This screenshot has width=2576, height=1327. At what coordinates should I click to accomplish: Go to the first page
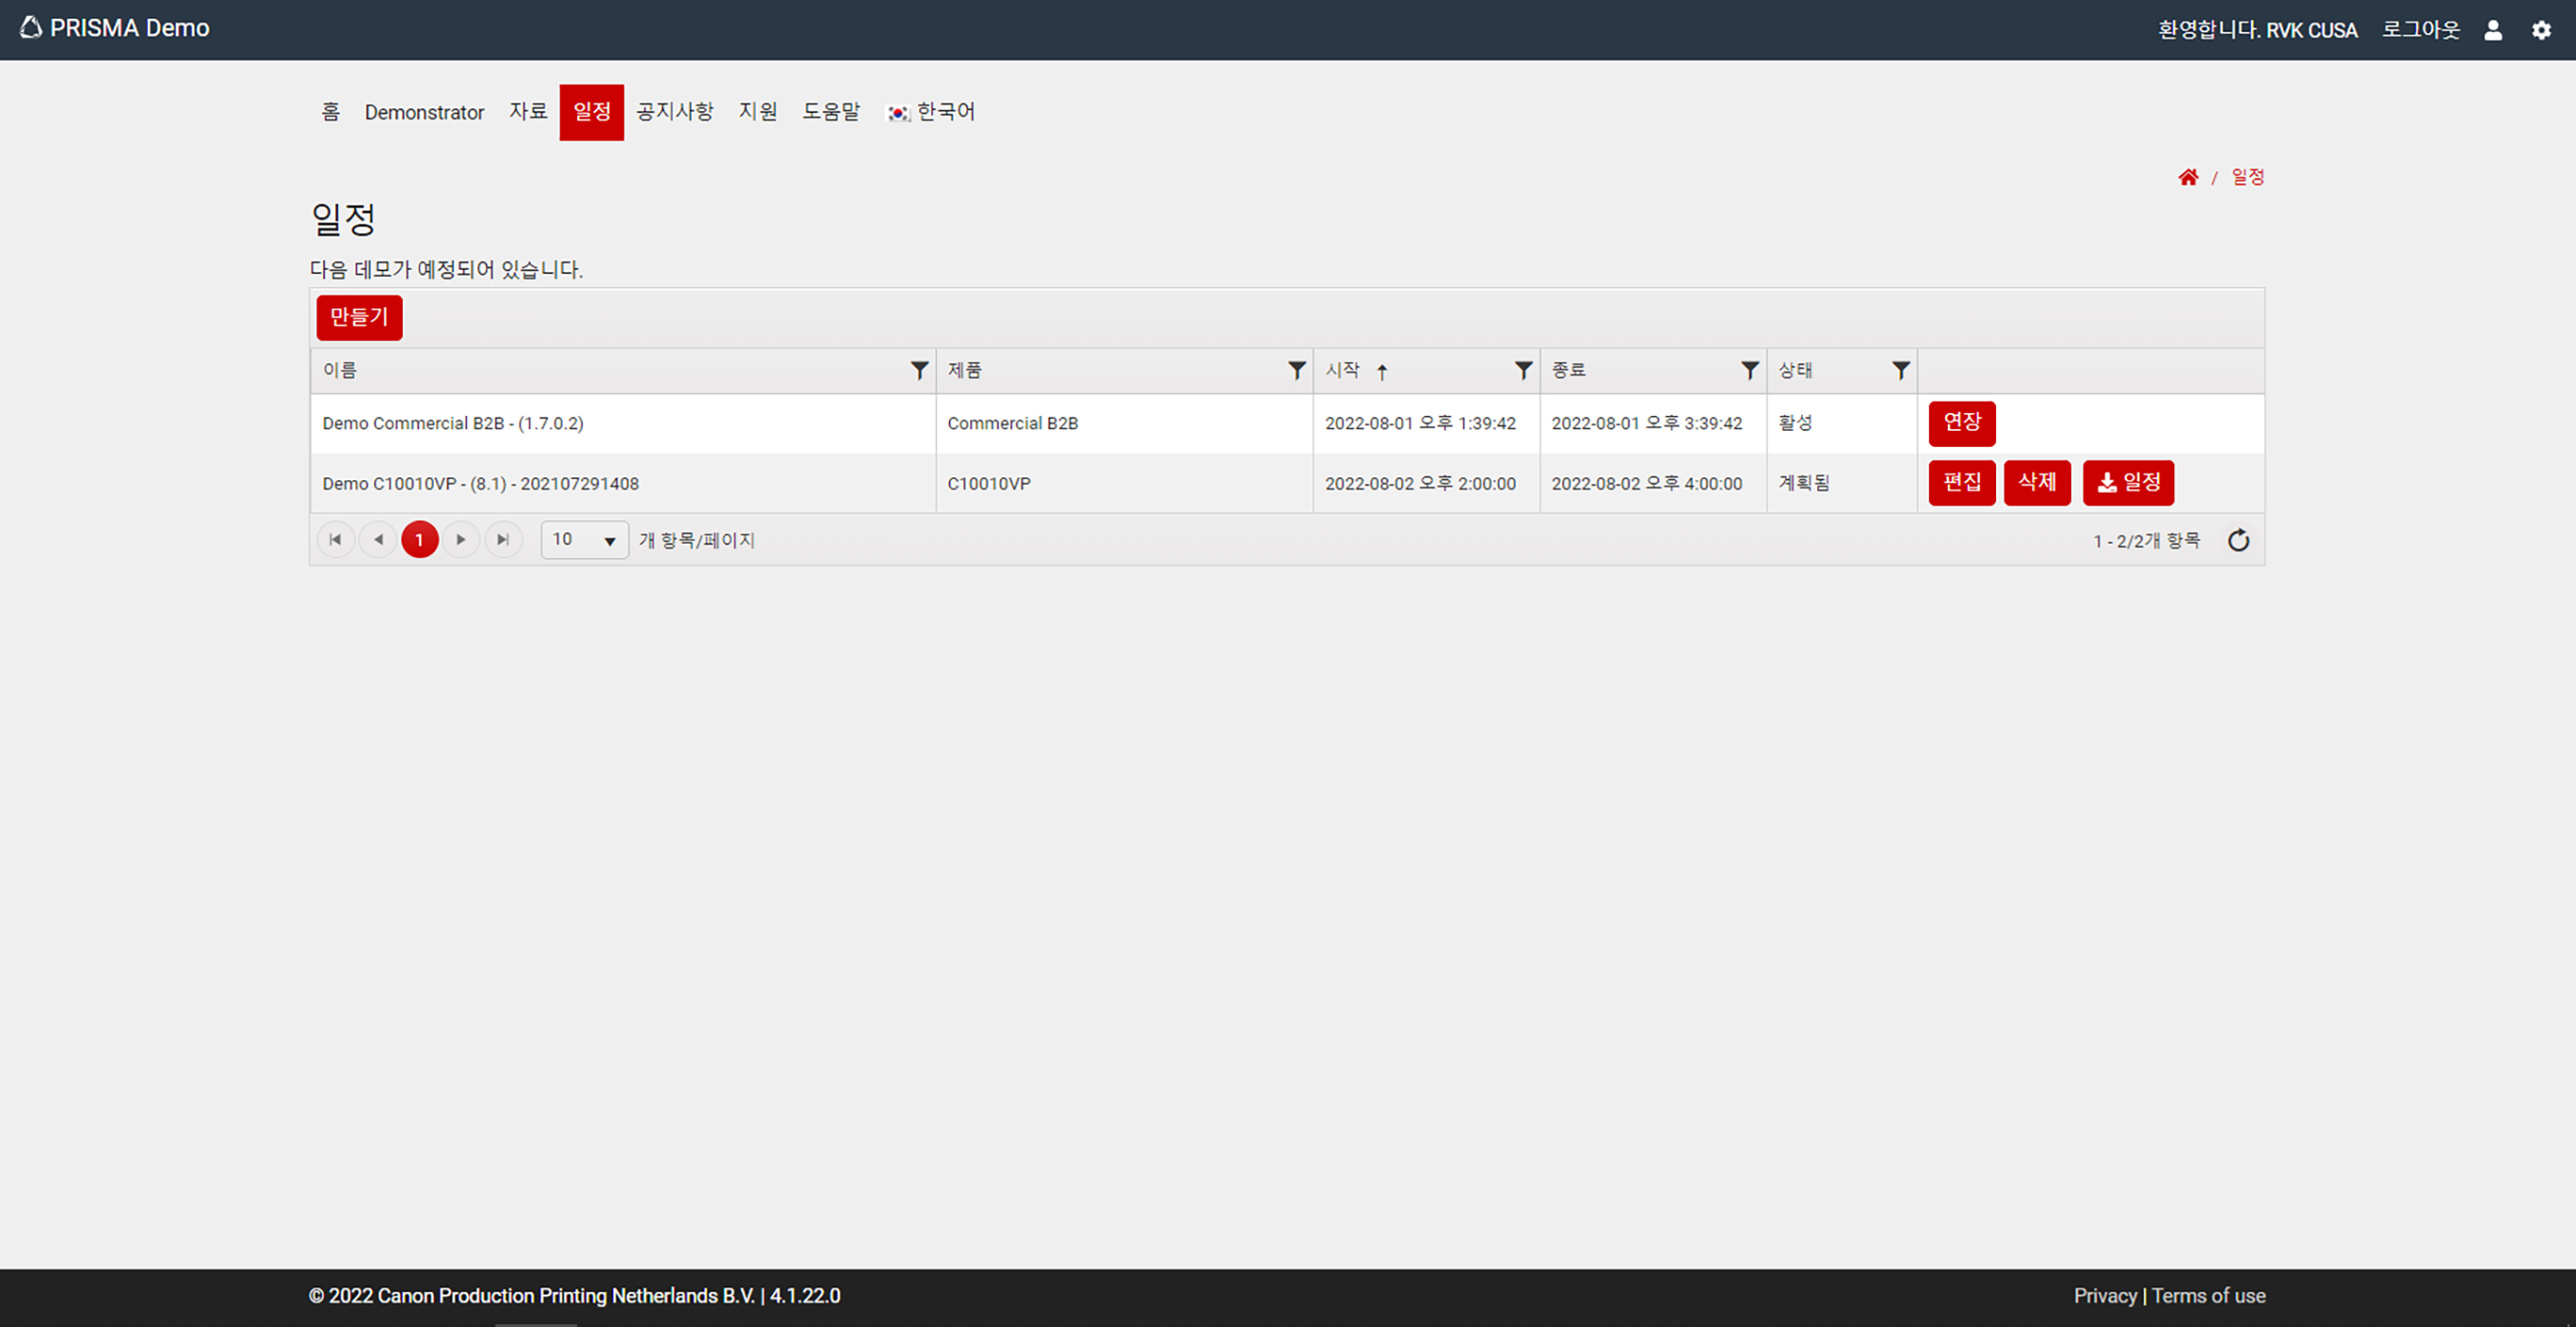click(336, 540)
